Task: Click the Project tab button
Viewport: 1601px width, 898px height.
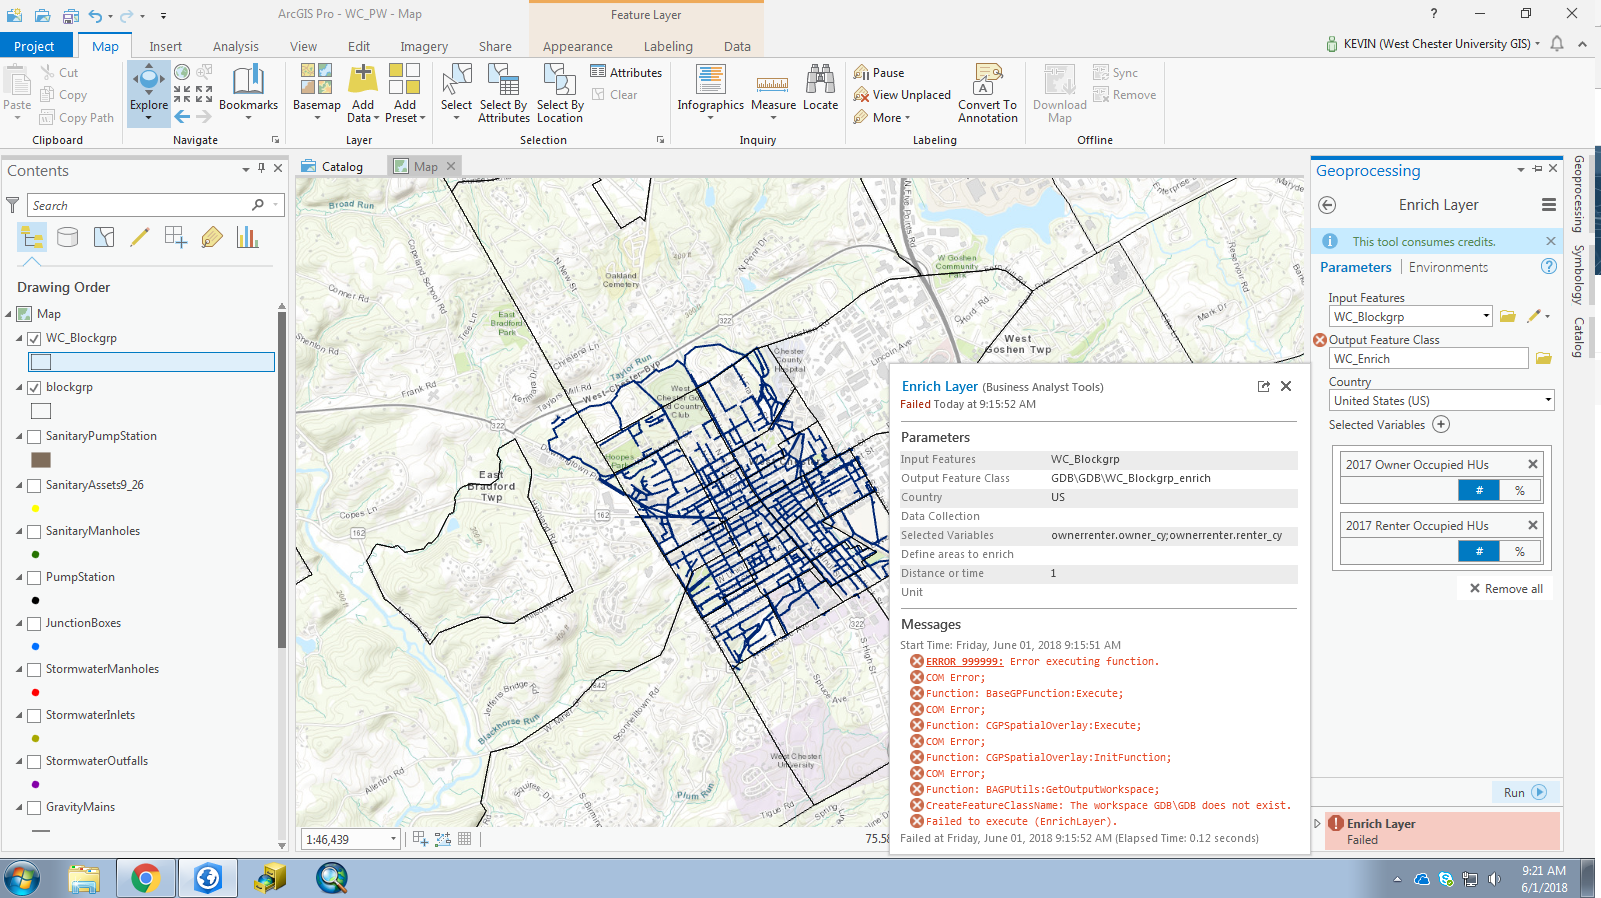Action: (35, 47)
